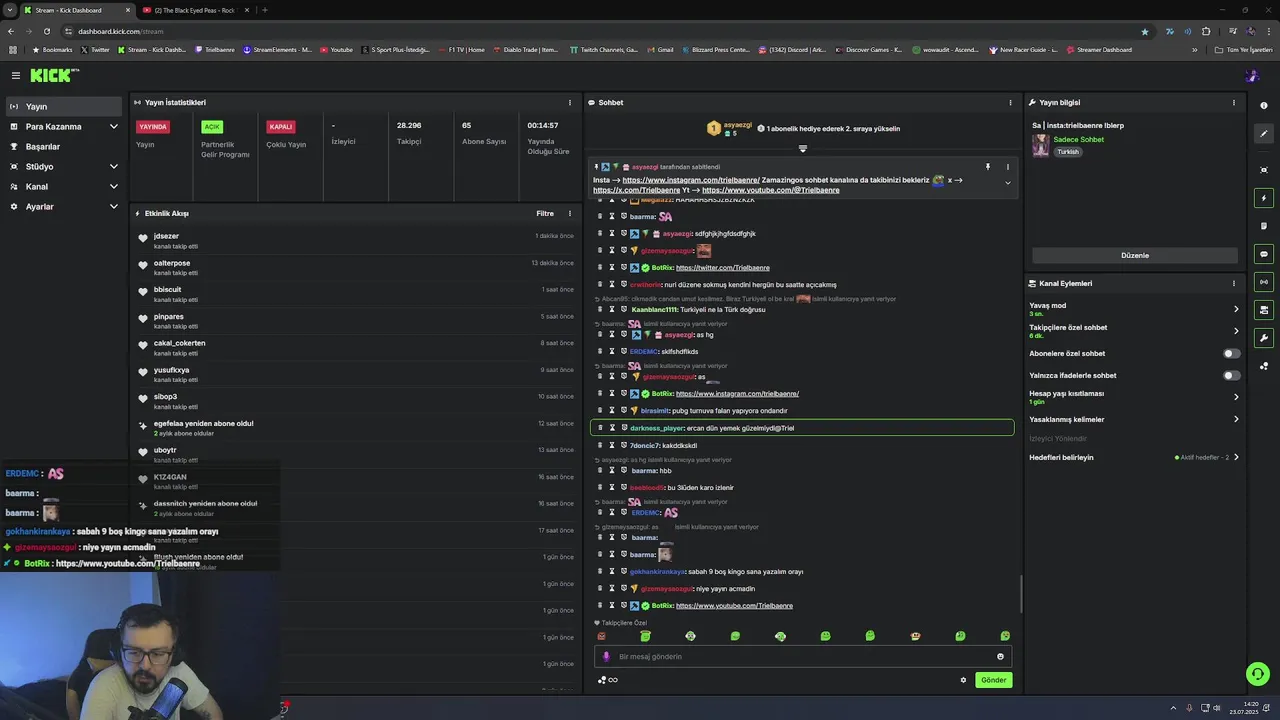Image resolution: width=1280 pixels, height=720 pixels.
Task: Click the browser address bar
Action: [x=600, y=31]
